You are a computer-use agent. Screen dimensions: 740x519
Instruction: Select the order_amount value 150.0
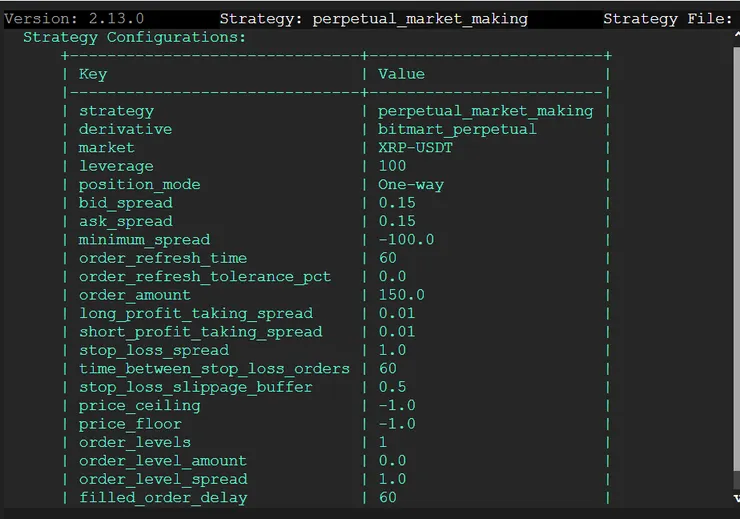pyautogui.click(x=401, y=295)
